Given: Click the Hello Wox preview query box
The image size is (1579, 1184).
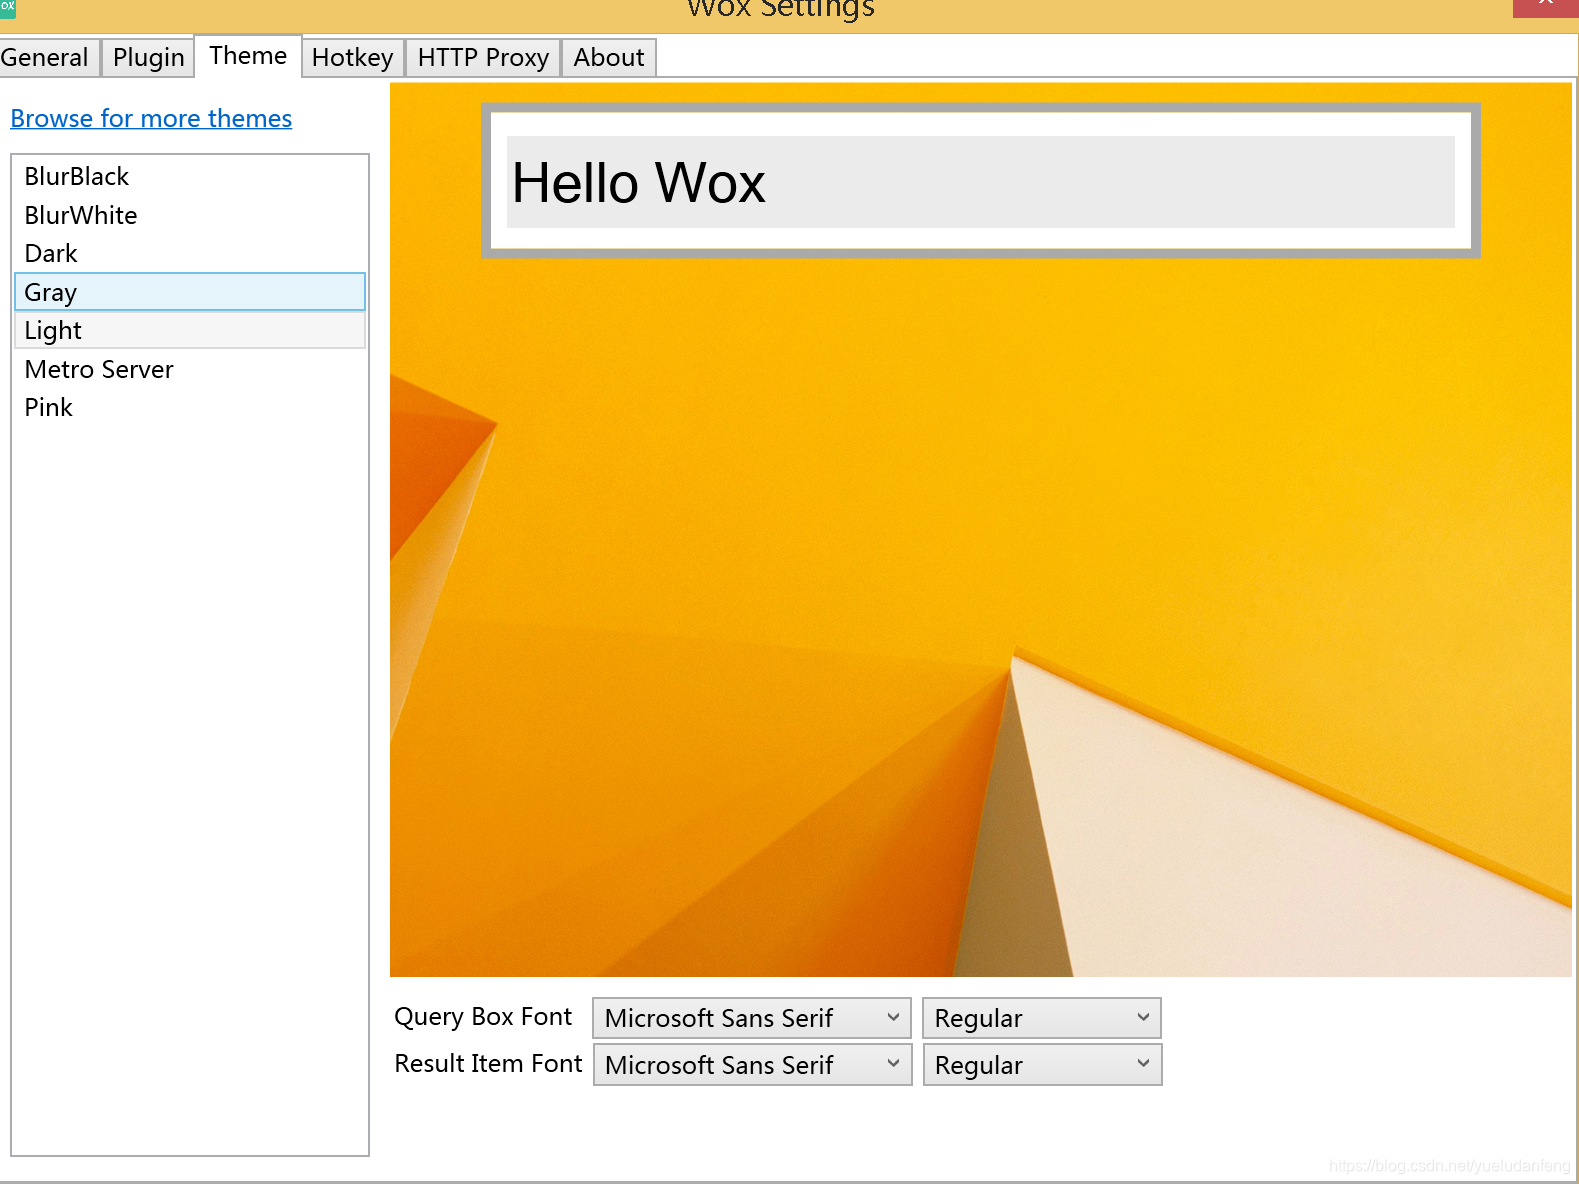Looking at the screenshot, I should [x=980, y=182].
